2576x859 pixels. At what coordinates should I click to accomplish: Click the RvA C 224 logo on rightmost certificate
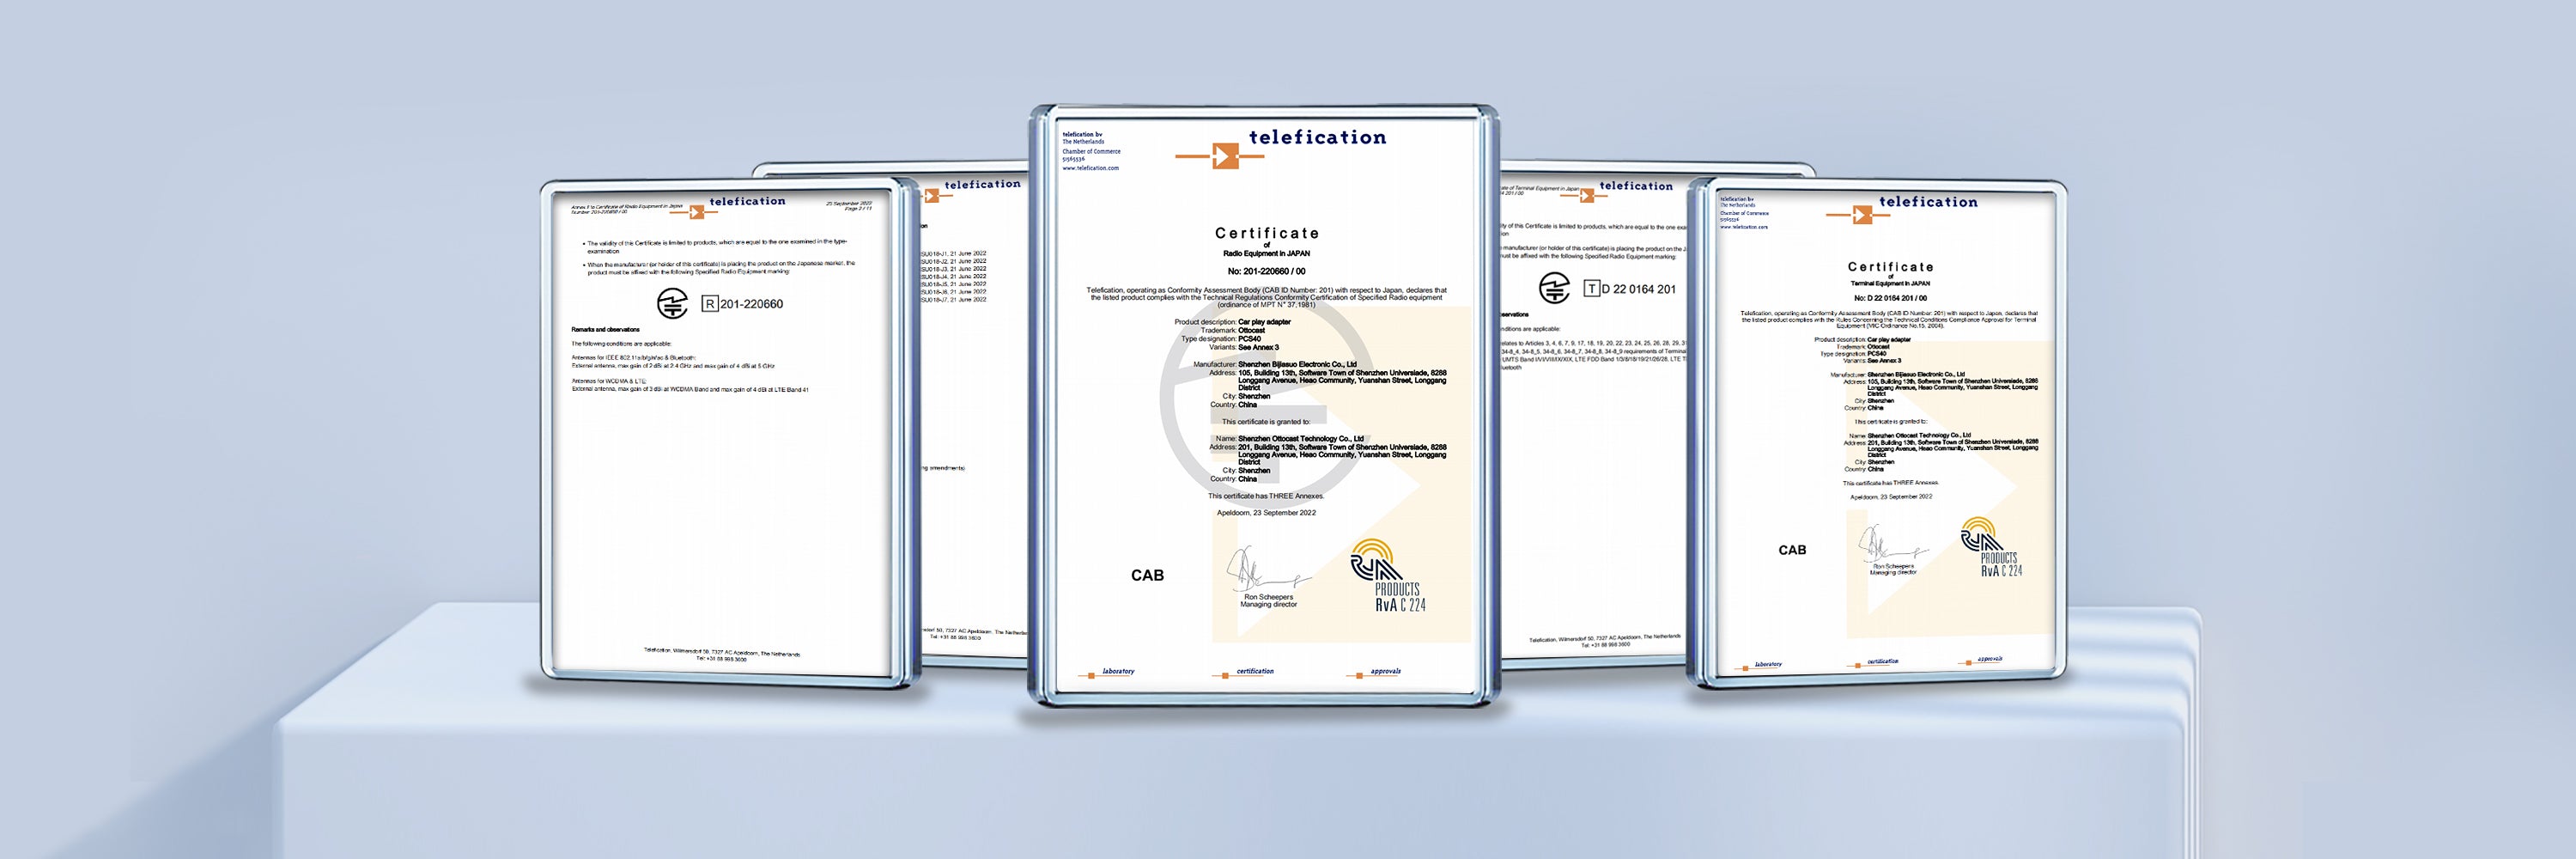tap(1990, 548)
